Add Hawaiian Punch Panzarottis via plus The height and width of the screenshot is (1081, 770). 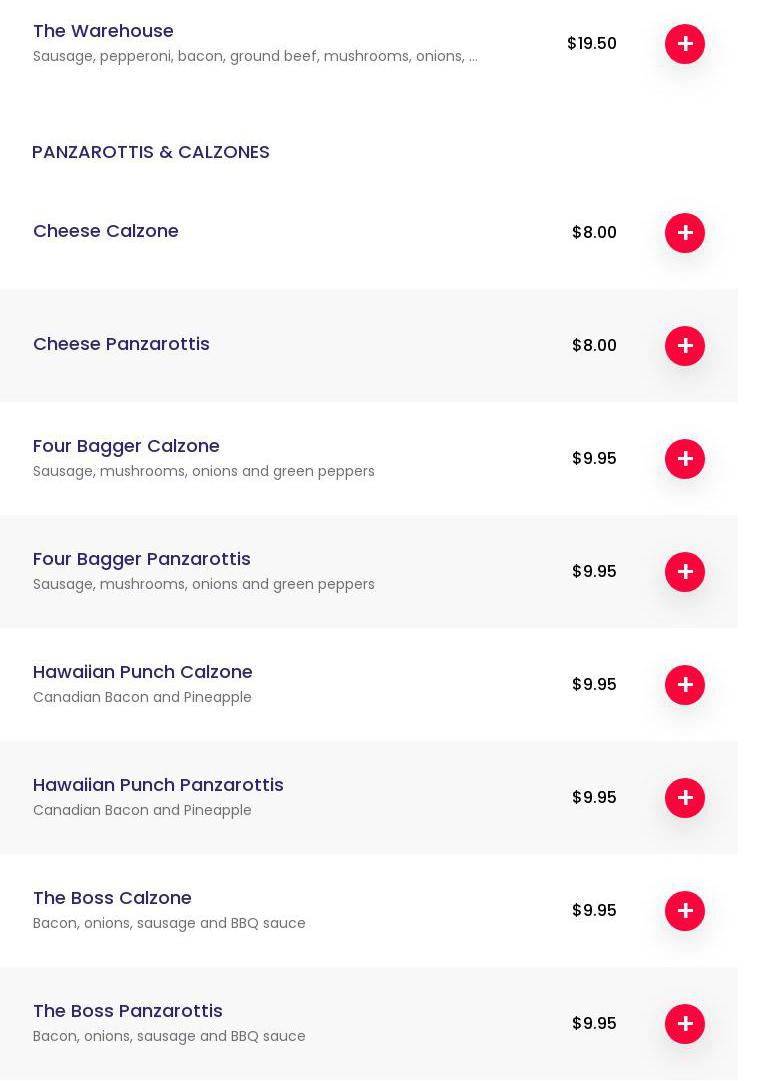click(x=684, y=798)
